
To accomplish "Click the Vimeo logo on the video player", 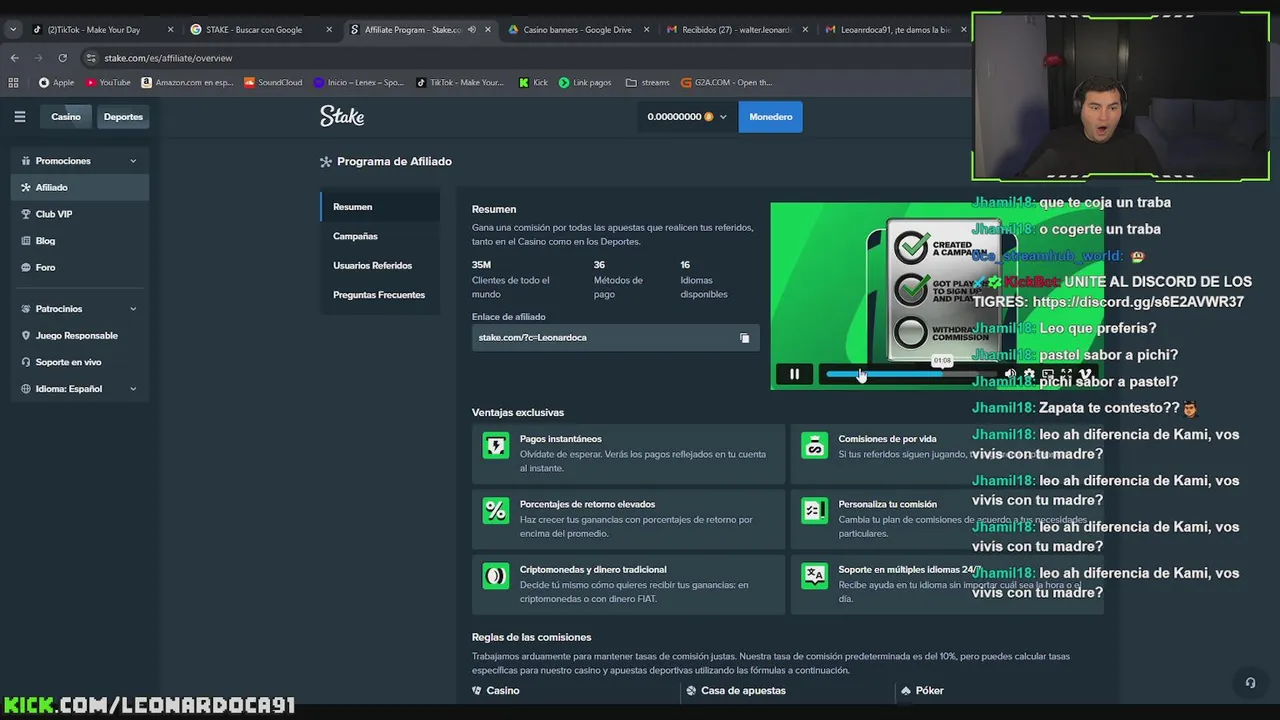I will pos(1086,374).
